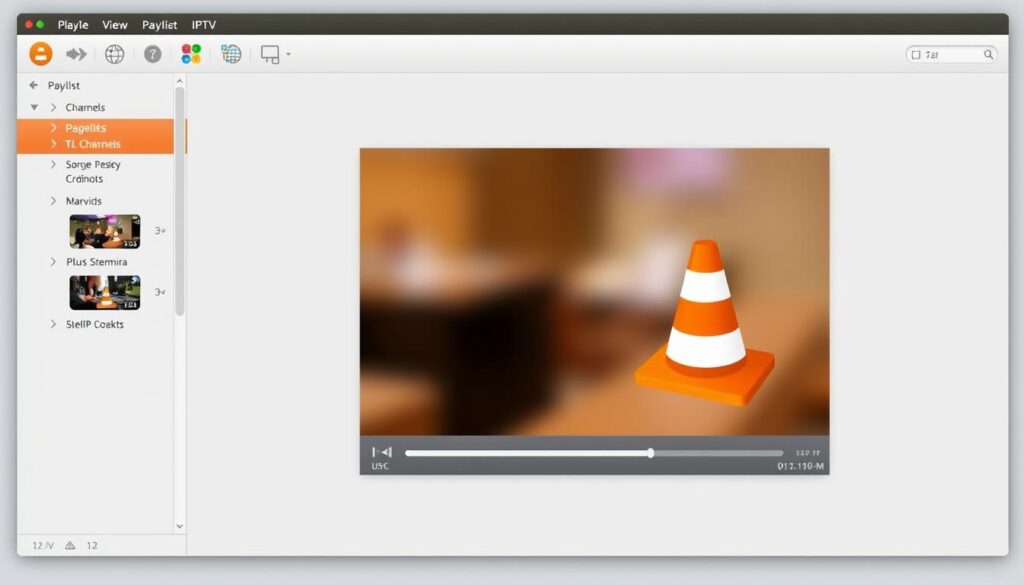This screenshot has width=1024, height=585.
Task: Select the highlighted TL Channels entry
Action: click(95, 144)
